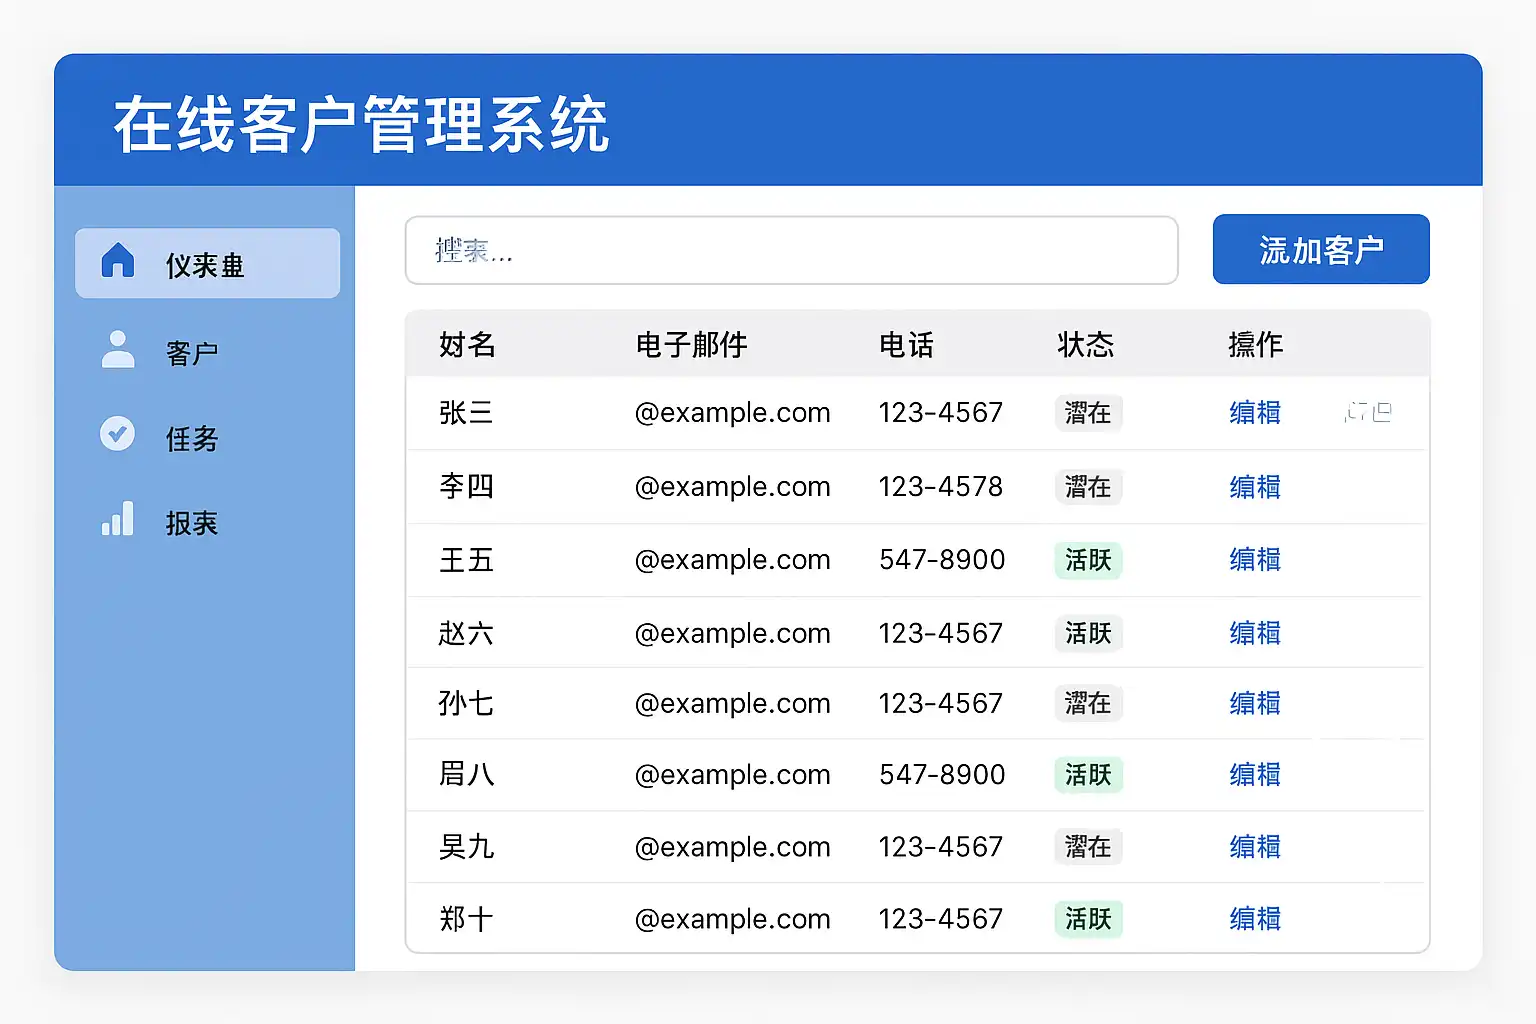Select the tasks label in the sidebar
Screen dimensions: 1536x1024
point(192,438)
